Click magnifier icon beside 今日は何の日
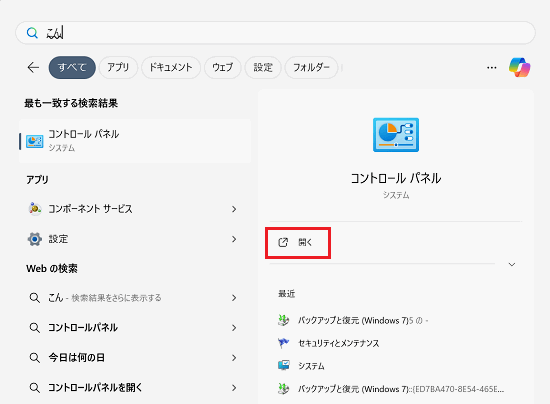The width and height of the screenshot is (550, 404). tap(34, 358)
